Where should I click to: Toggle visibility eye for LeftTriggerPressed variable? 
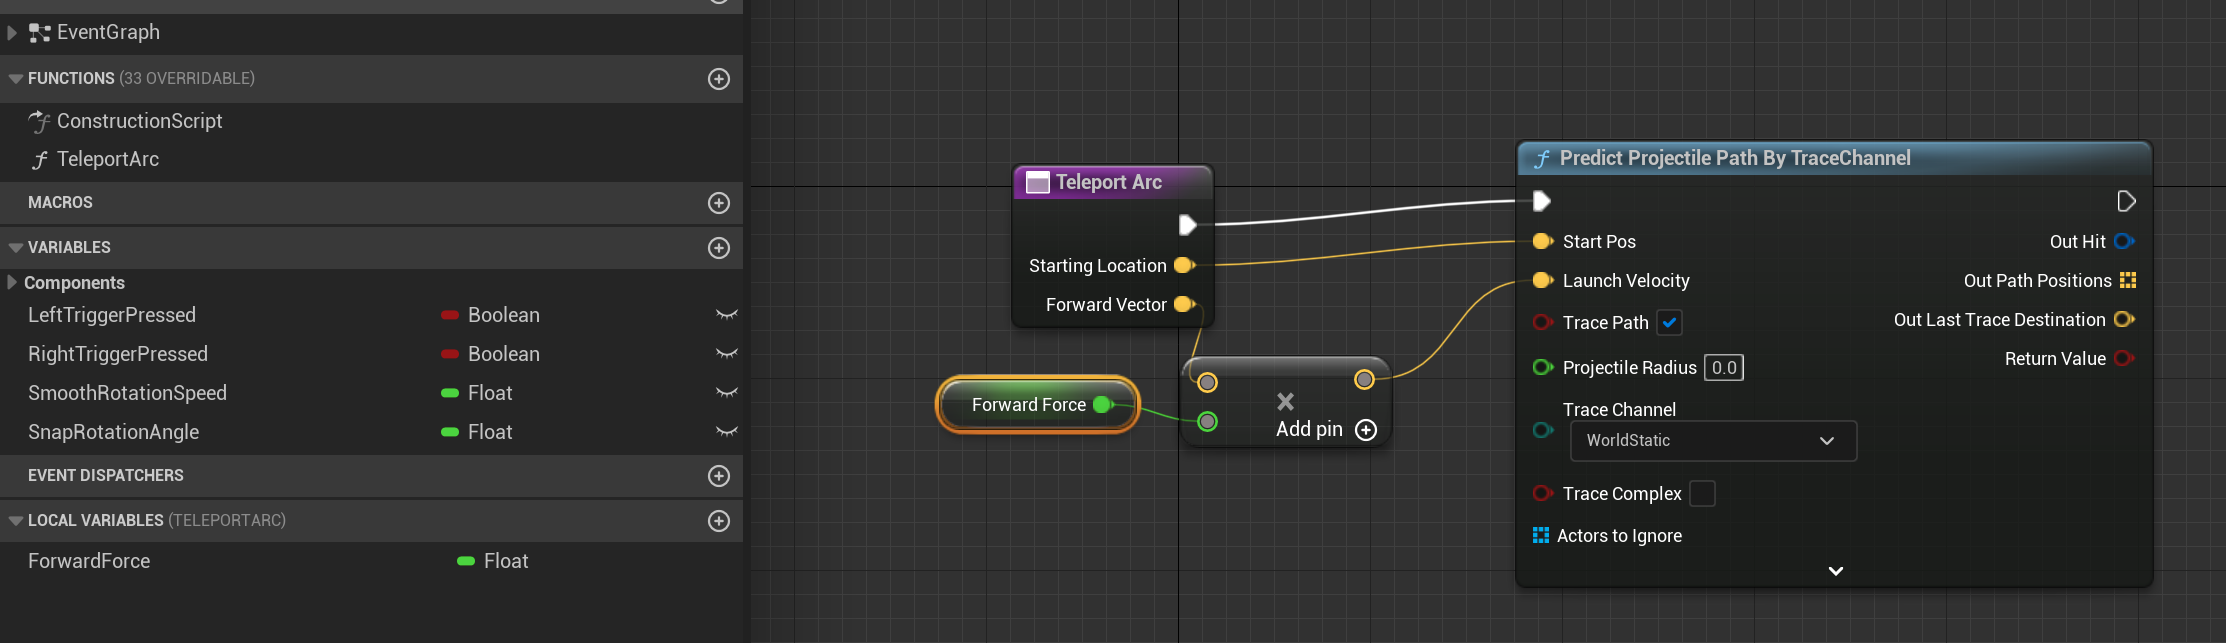point(726,315)
